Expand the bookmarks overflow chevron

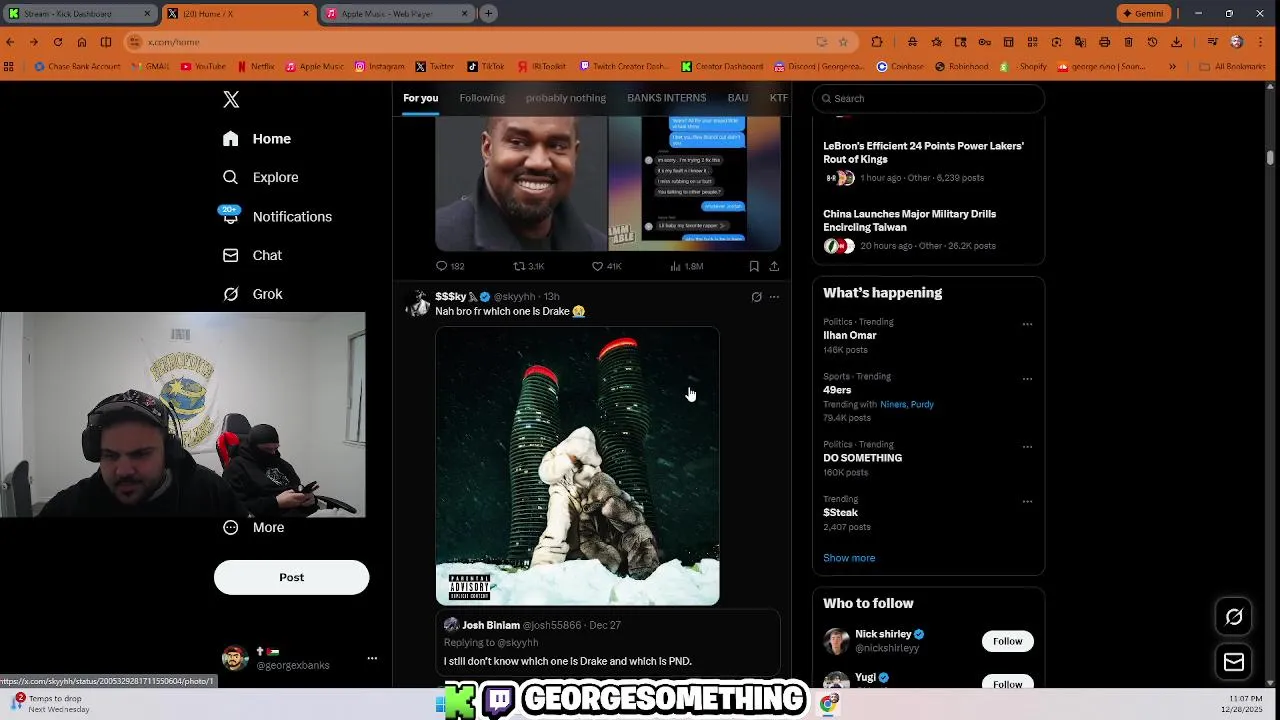[x=1173, y=67]
